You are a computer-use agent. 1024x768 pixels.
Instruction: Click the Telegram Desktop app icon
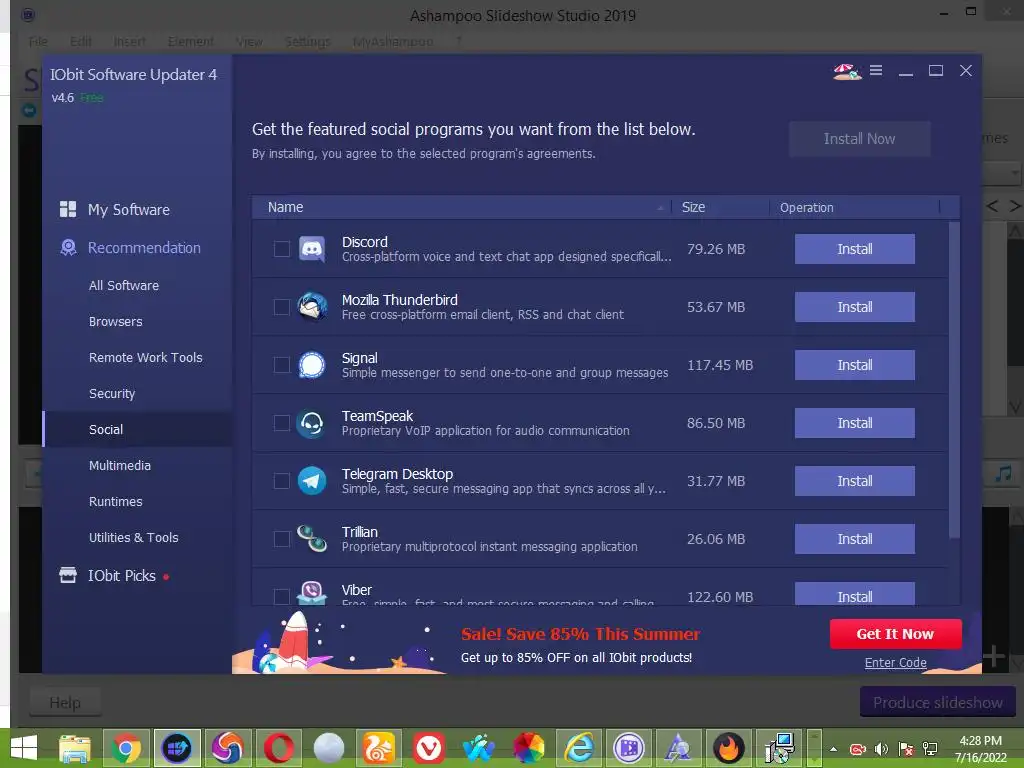[312, 481]
